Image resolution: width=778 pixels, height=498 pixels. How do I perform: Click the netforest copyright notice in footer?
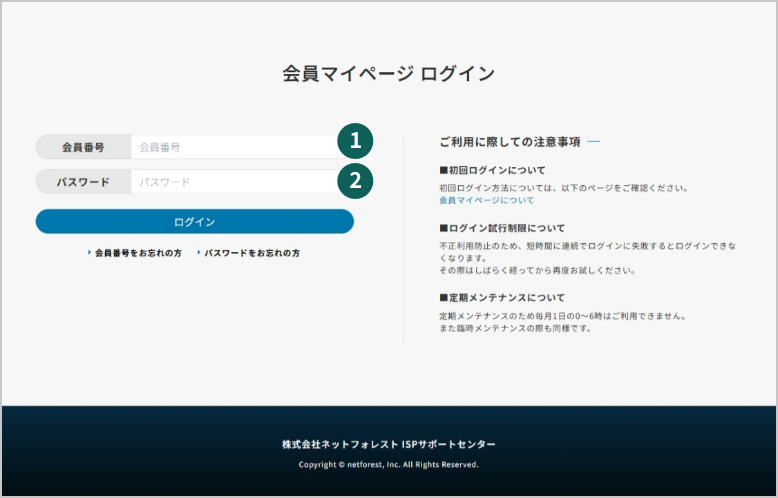tap(388, 465)
